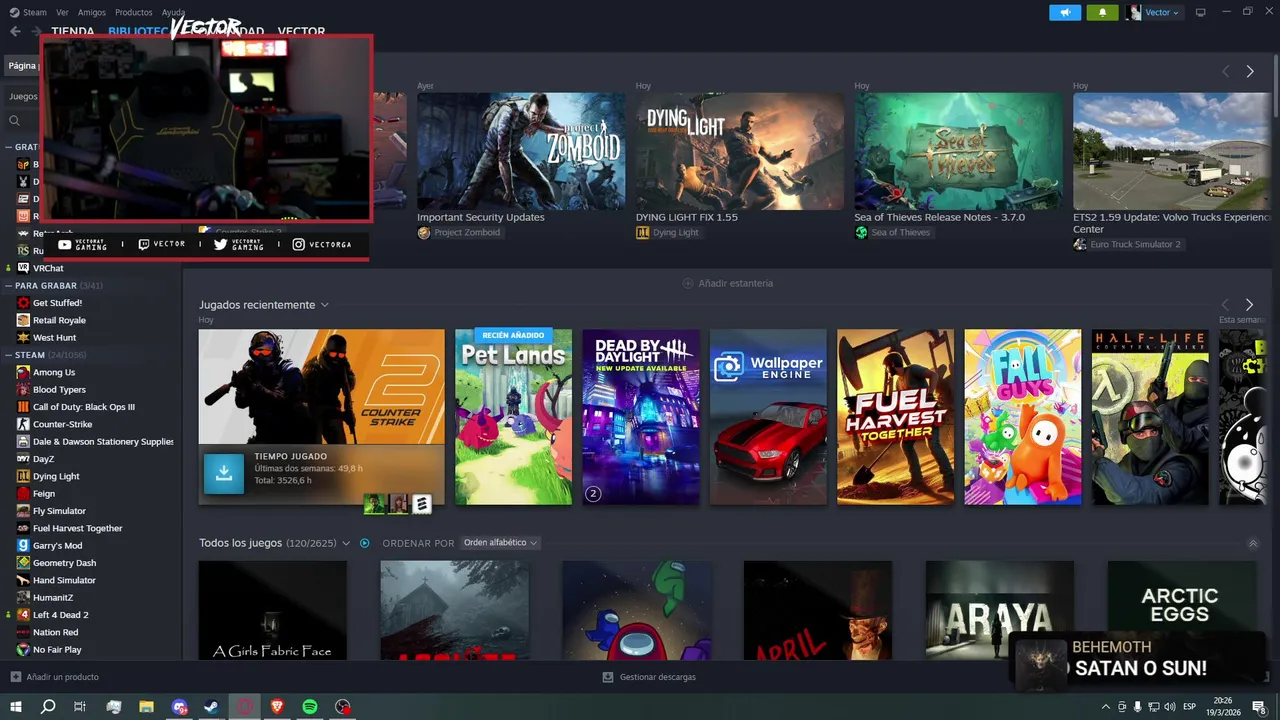This screenshot has width=1280, height=720.
Task: Click the volume icon in system tray
Action: tap(1171, 707)
